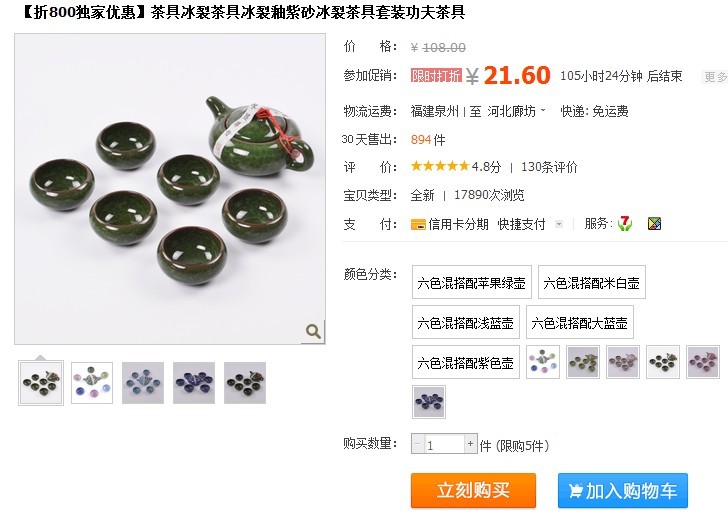The width and height of the screenshot is (728, 517).
Task: Select 六色混搭配紫色壶 color option
Action: pyautogui.click(x=466, y=362)
